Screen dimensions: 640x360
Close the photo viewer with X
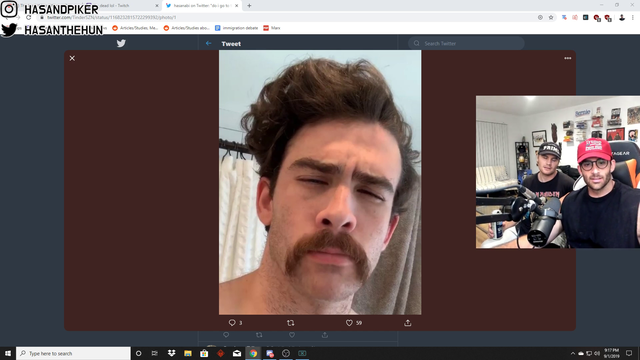pos(72,58)
